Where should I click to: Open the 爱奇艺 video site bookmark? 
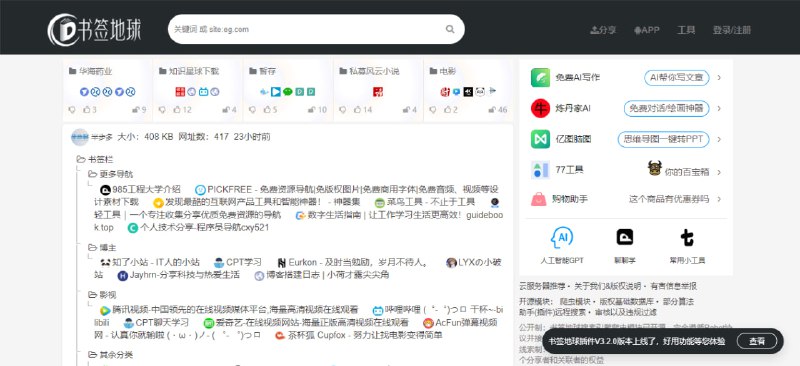coord(306,323)
